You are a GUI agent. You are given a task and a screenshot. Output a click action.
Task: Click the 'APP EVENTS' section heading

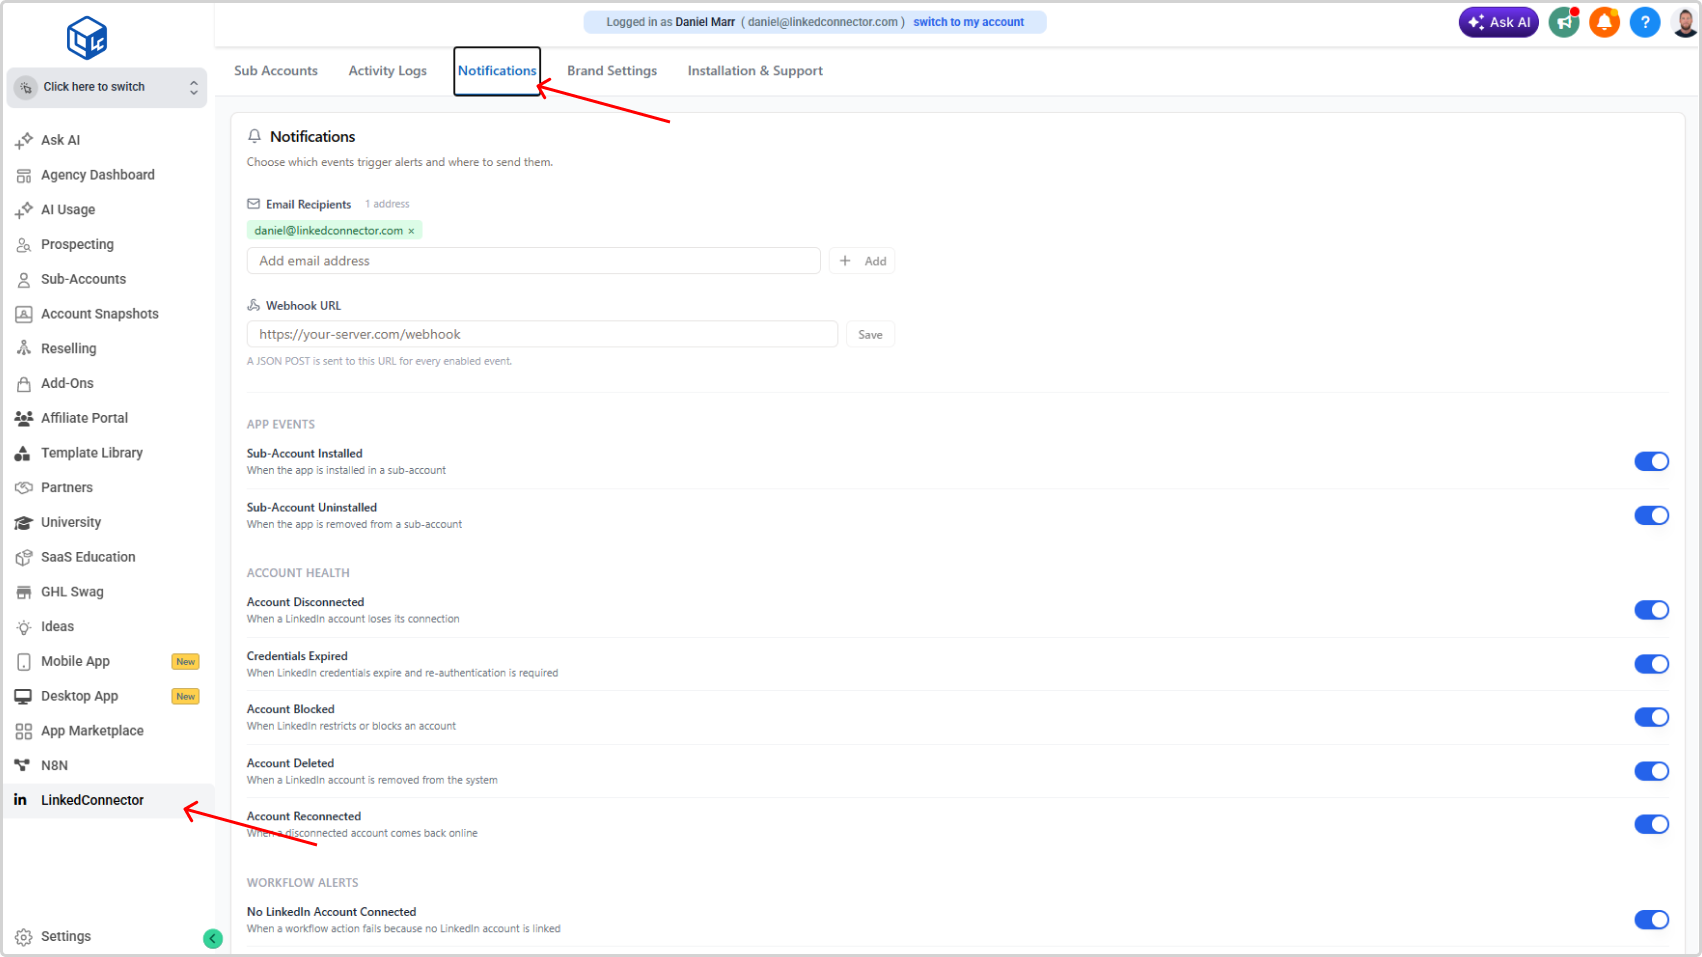[281, 425]
